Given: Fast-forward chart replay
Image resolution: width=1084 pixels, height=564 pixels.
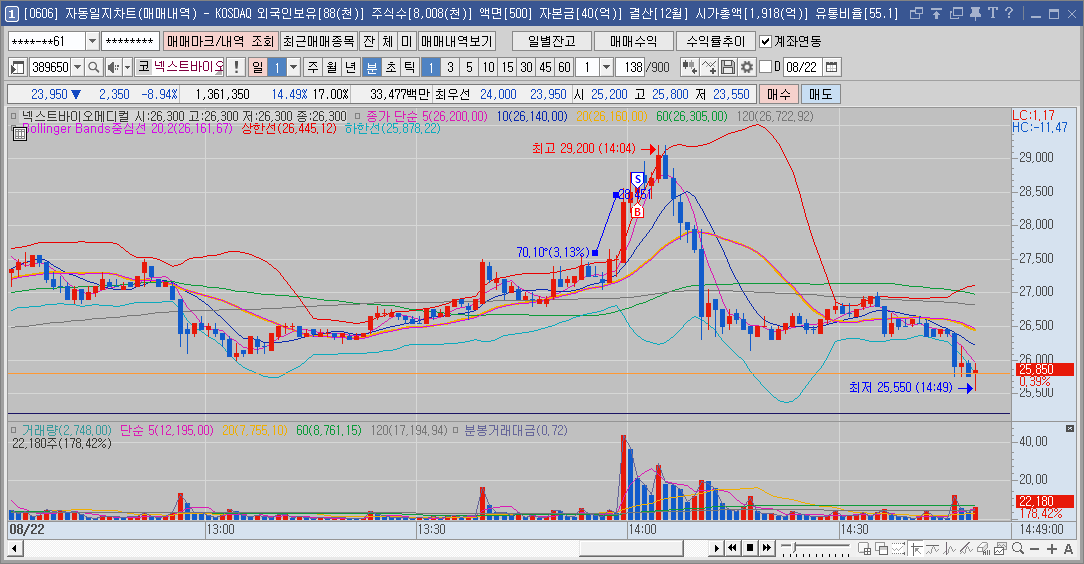Looking at the screenshot, I should click(x=767, y=548).
